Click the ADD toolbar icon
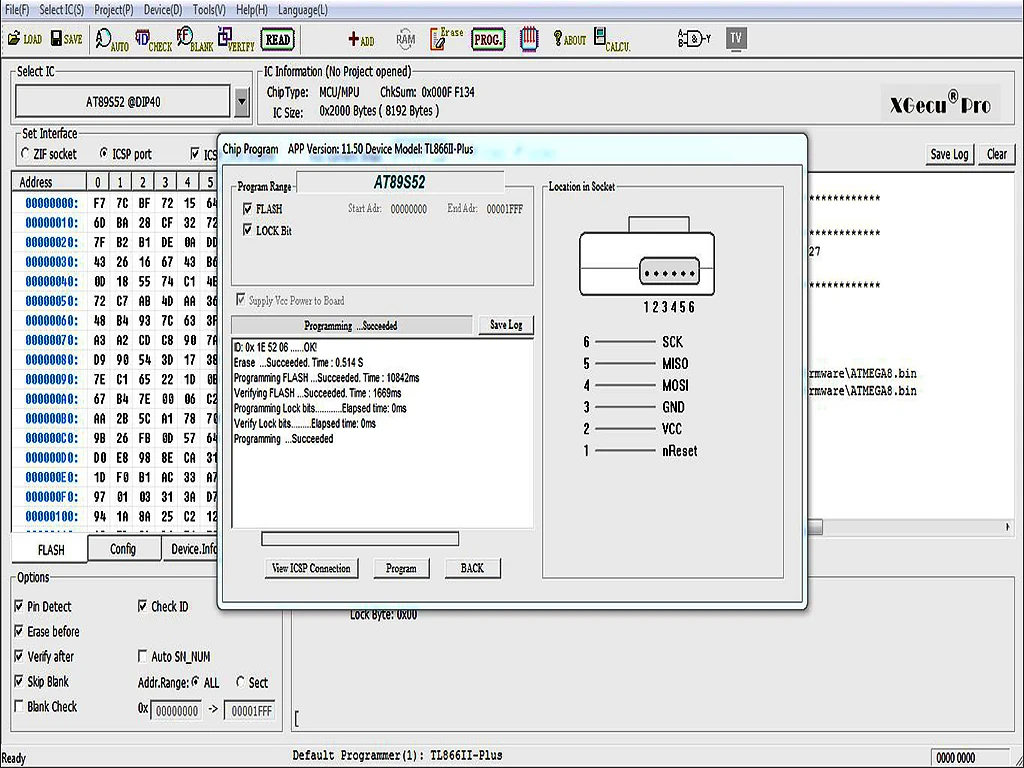Viewport: 1024px width, 768px height. coord(361,40)
